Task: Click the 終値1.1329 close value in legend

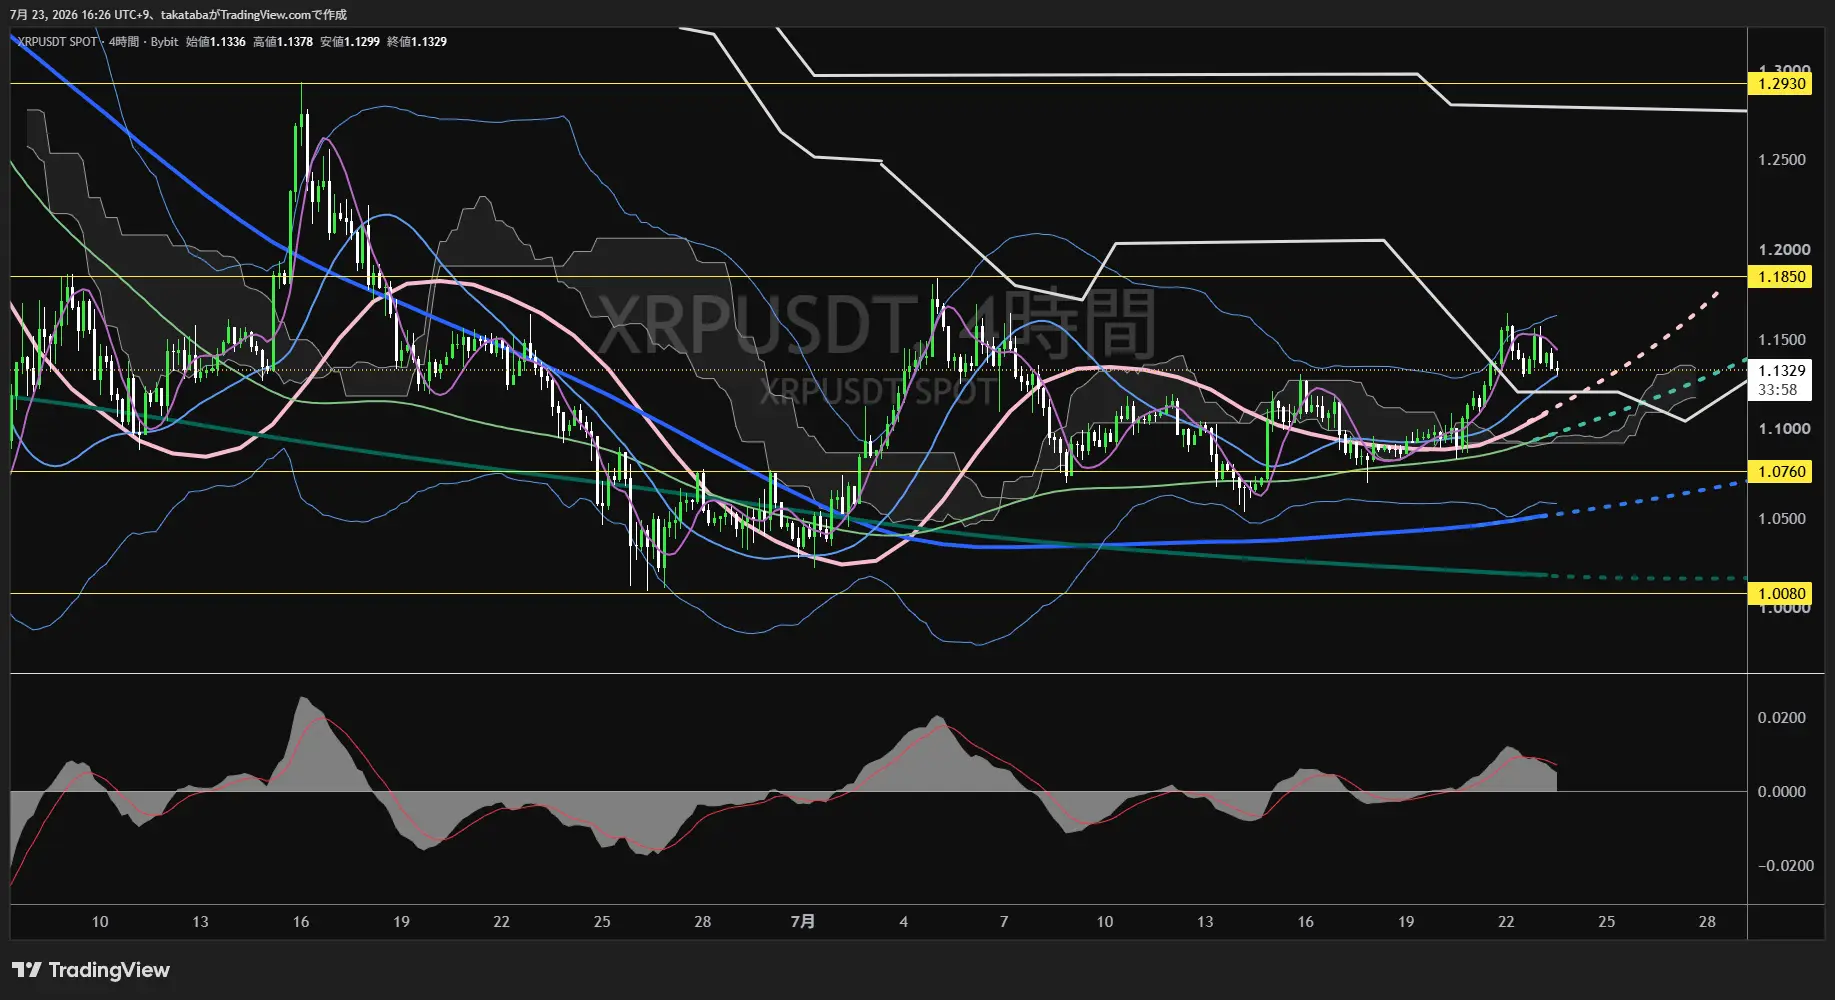Action: (417, 42)
